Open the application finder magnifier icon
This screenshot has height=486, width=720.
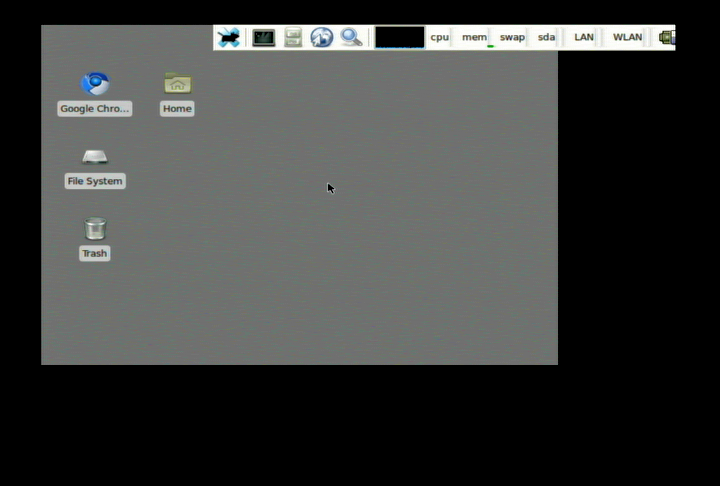click(x=351, y=38)
